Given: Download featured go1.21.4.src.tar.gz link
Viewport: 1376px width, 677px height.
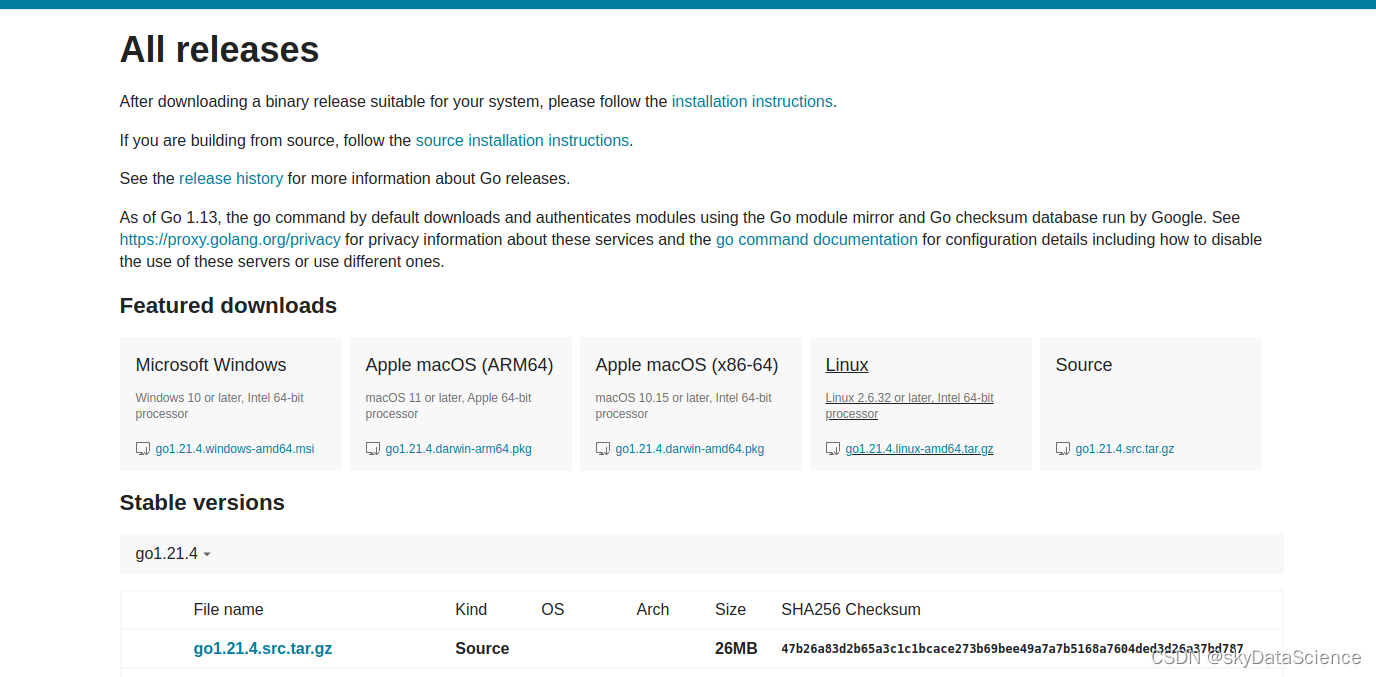Looking at the screenshot, I should tap(1125, 449).
